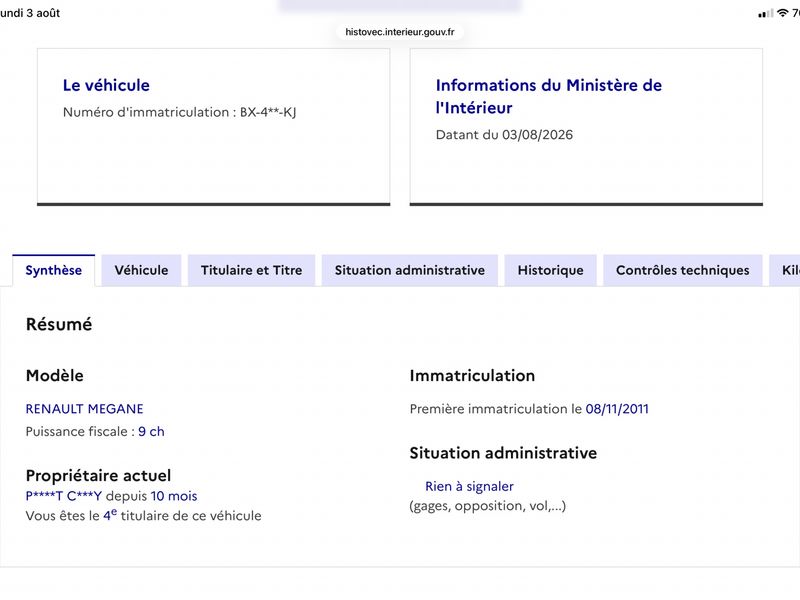Click the registration number BX-4**-KJ
800x600 pixels.
tap(268, 112)
